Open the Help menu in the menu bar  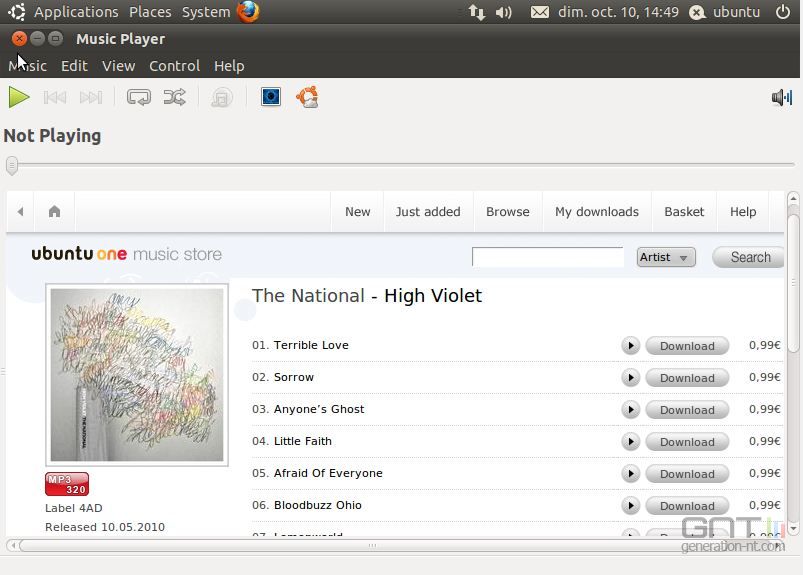pos(229,66)
